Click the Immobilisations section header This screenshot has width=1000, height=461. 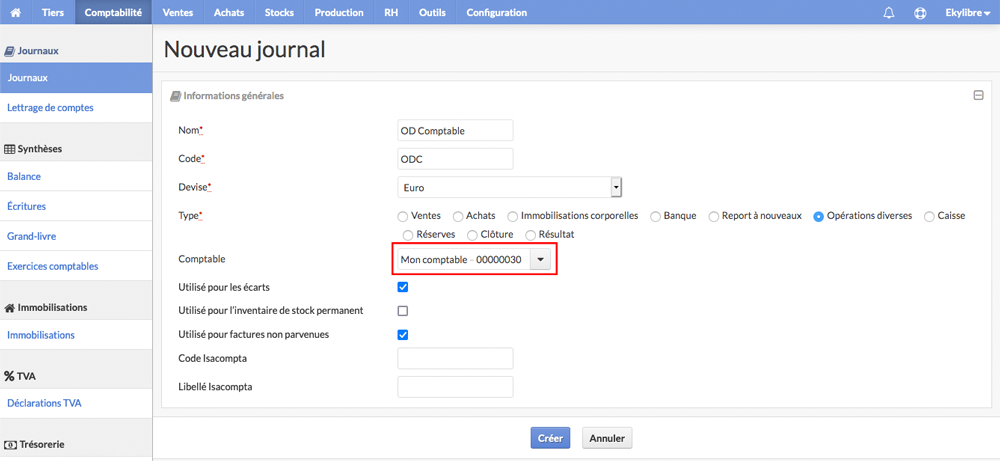pos(46,307)
